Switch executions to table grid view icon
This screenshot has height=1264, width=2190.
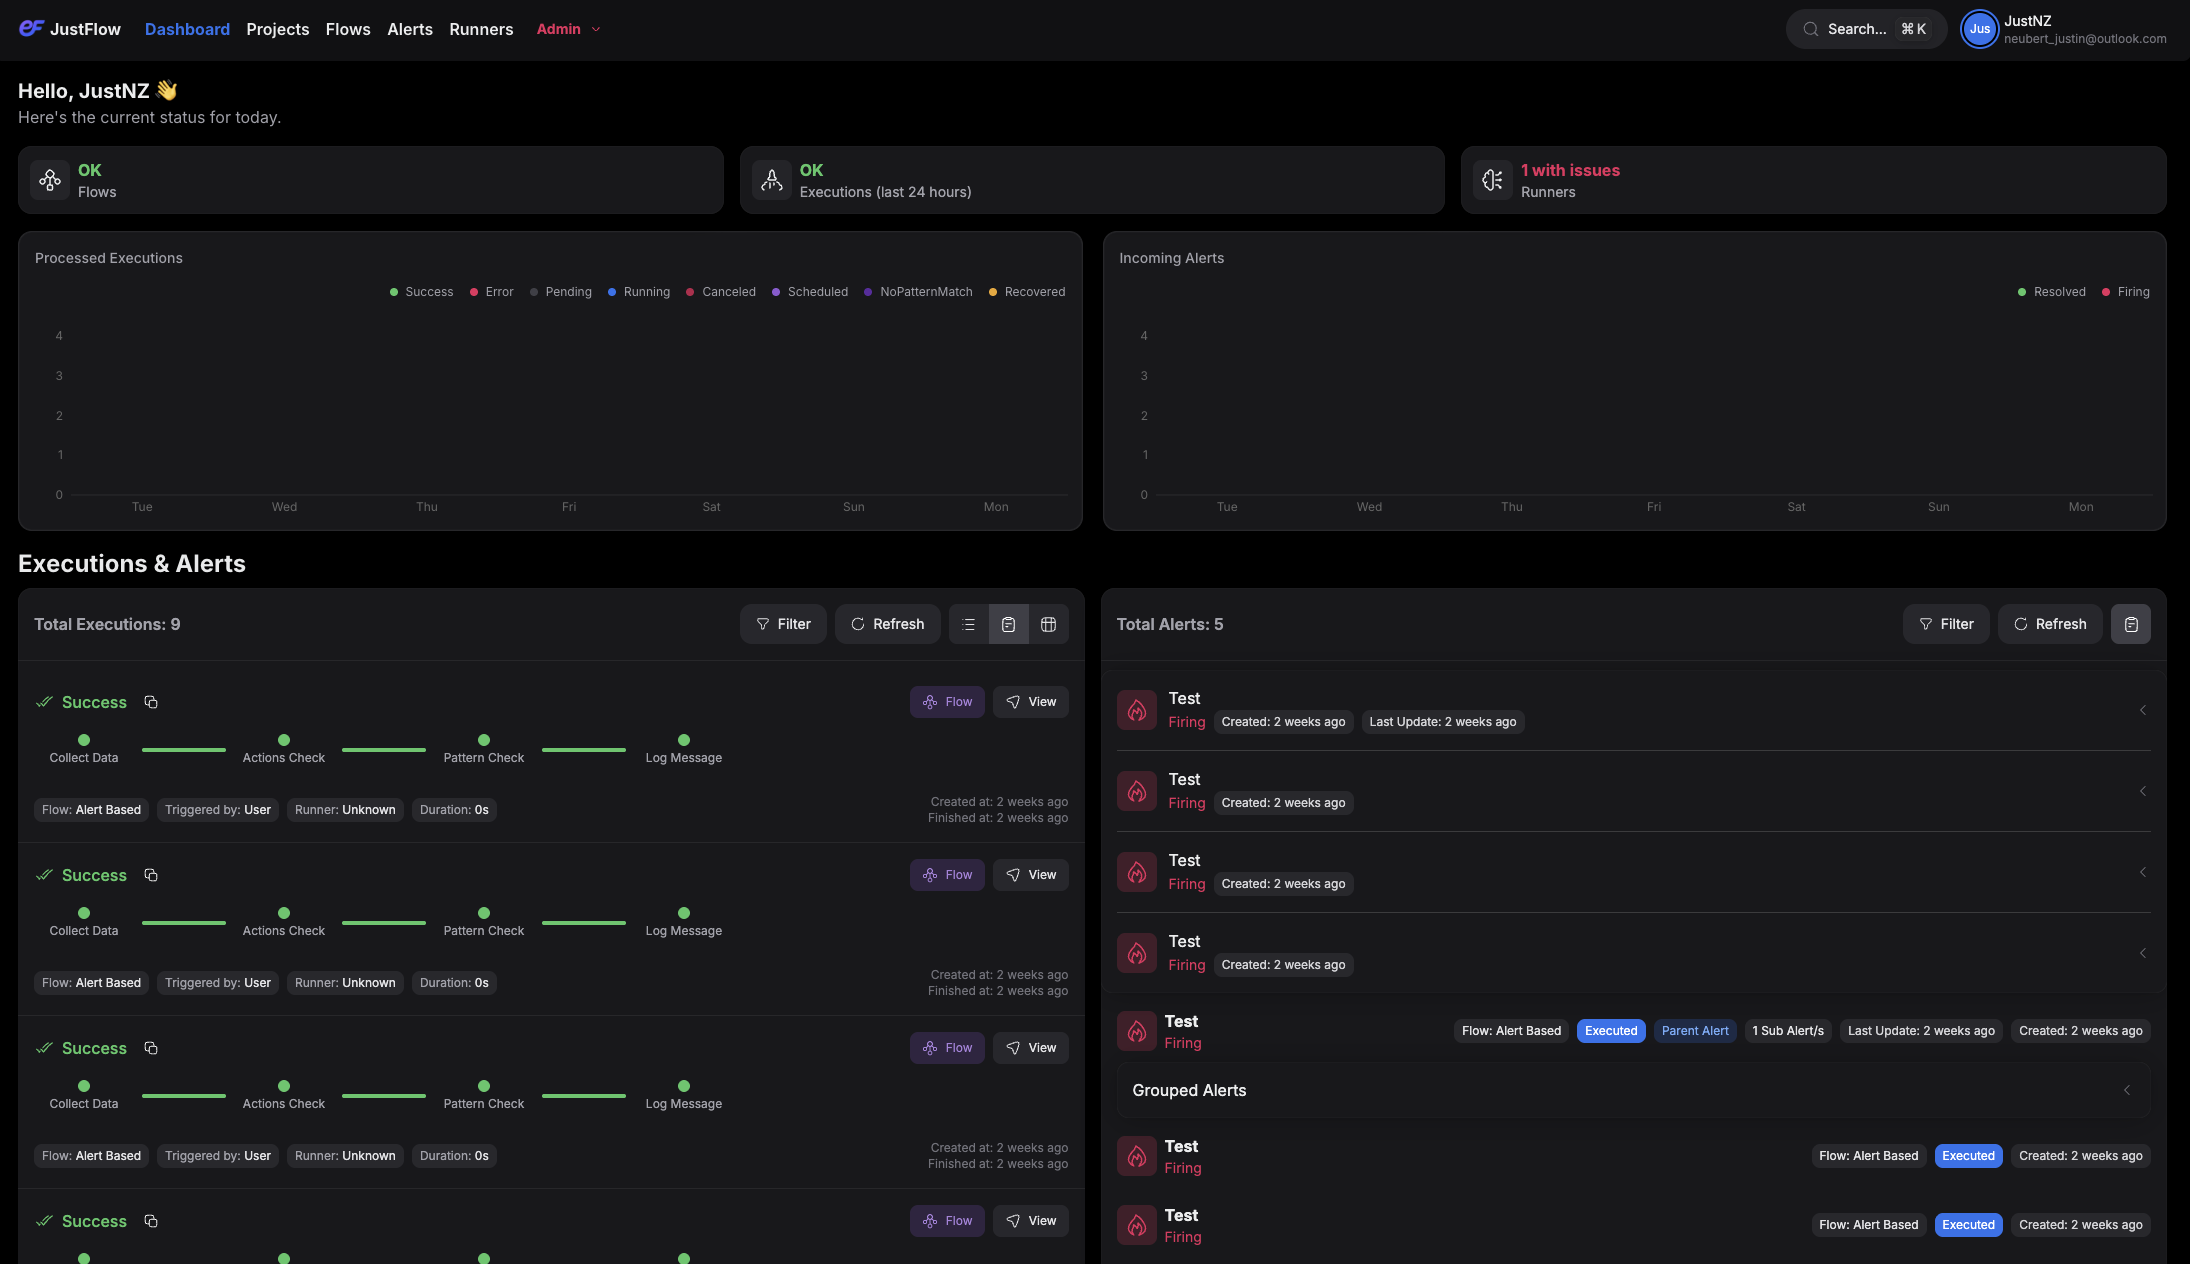click(x=1048, y=624)
